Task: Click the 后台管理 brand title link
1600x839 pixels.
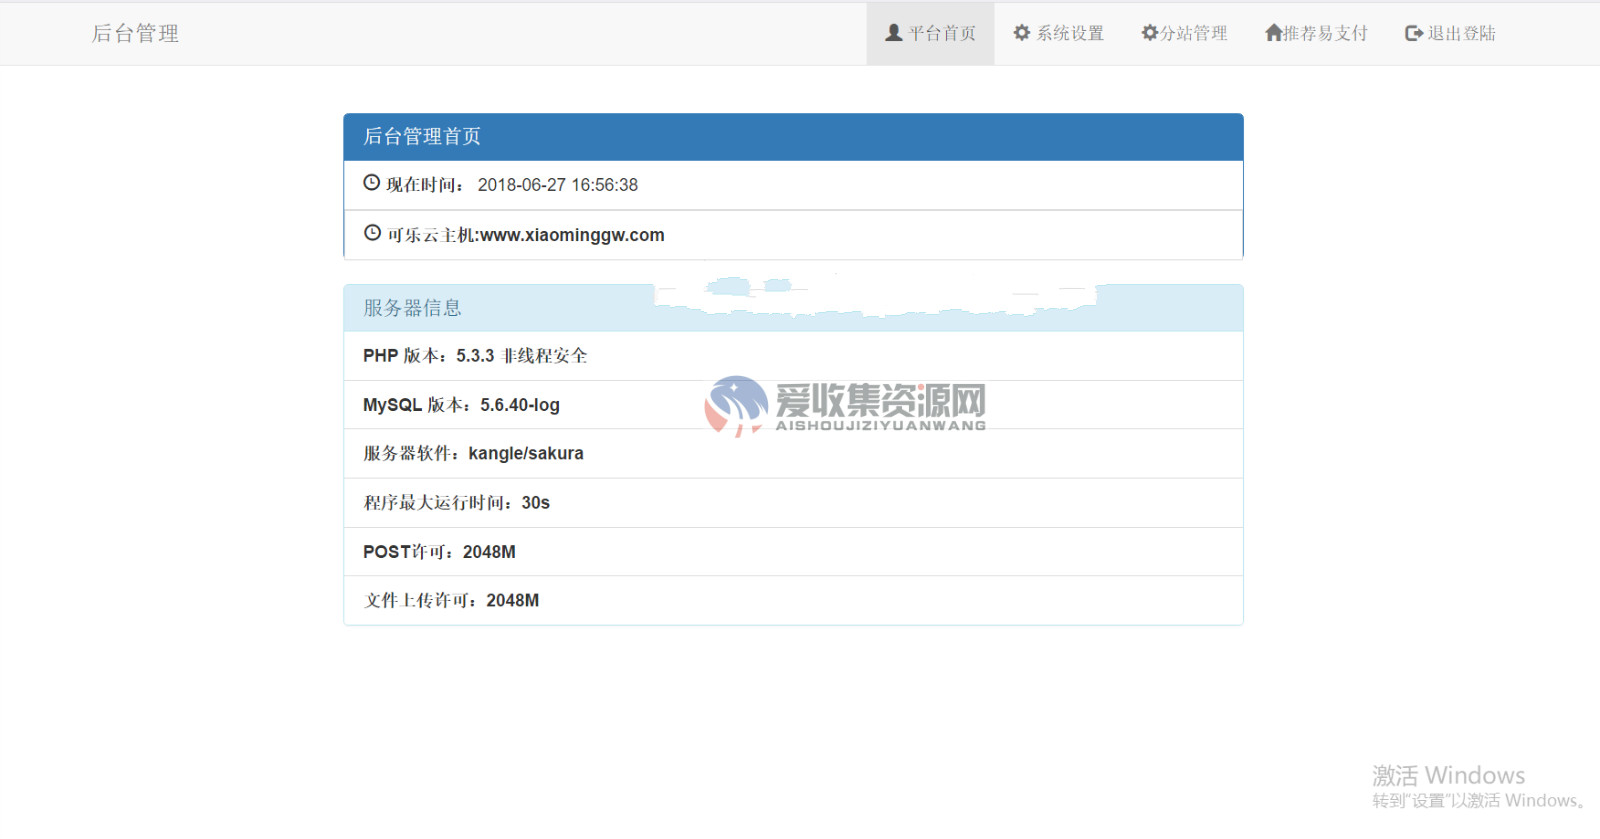Action: coord(135,34)
